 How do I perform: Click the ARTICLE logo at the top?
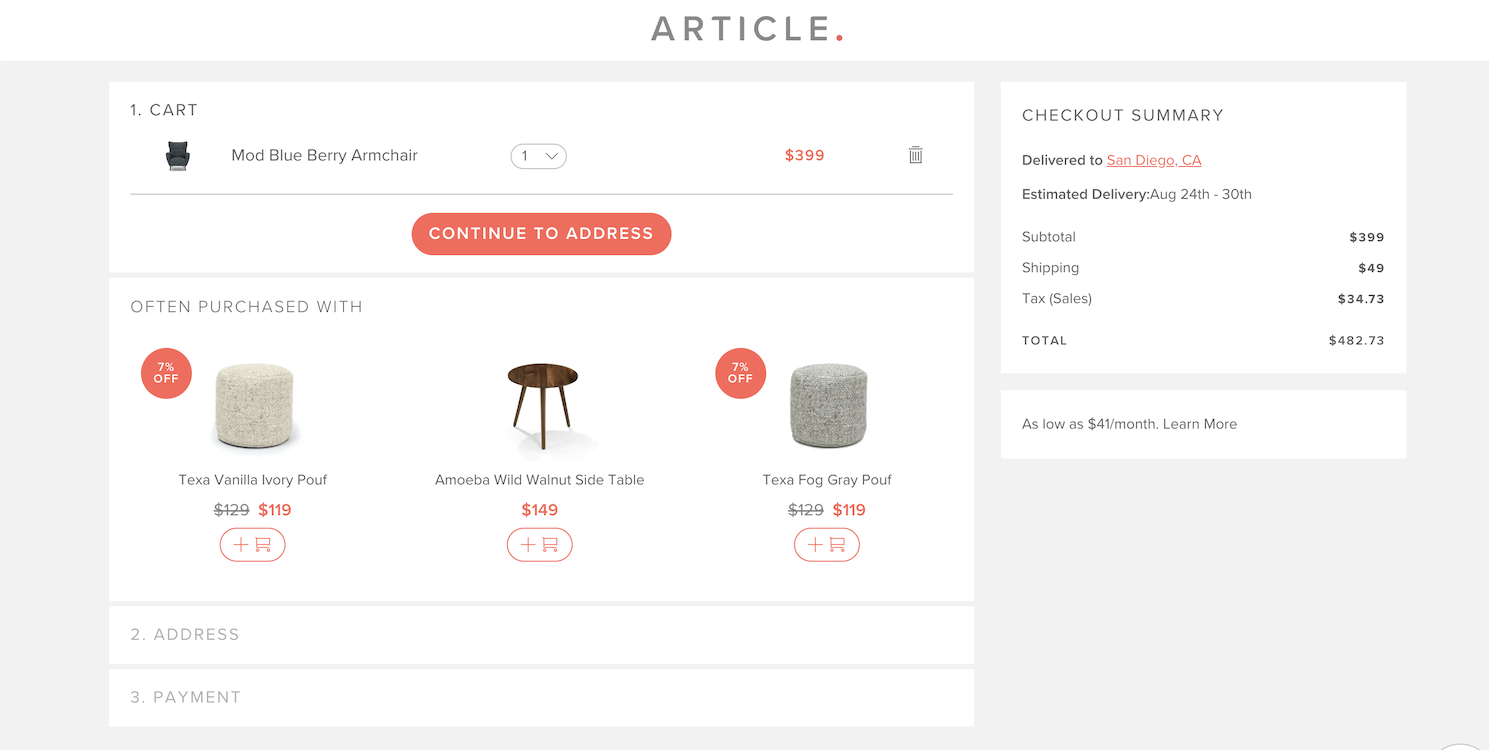[747, 29]
